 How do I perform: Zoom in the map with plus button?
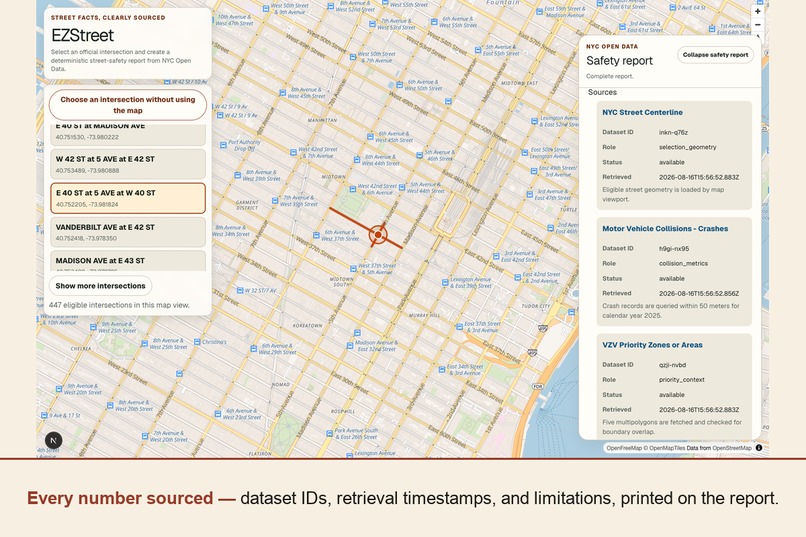[757, 11]
